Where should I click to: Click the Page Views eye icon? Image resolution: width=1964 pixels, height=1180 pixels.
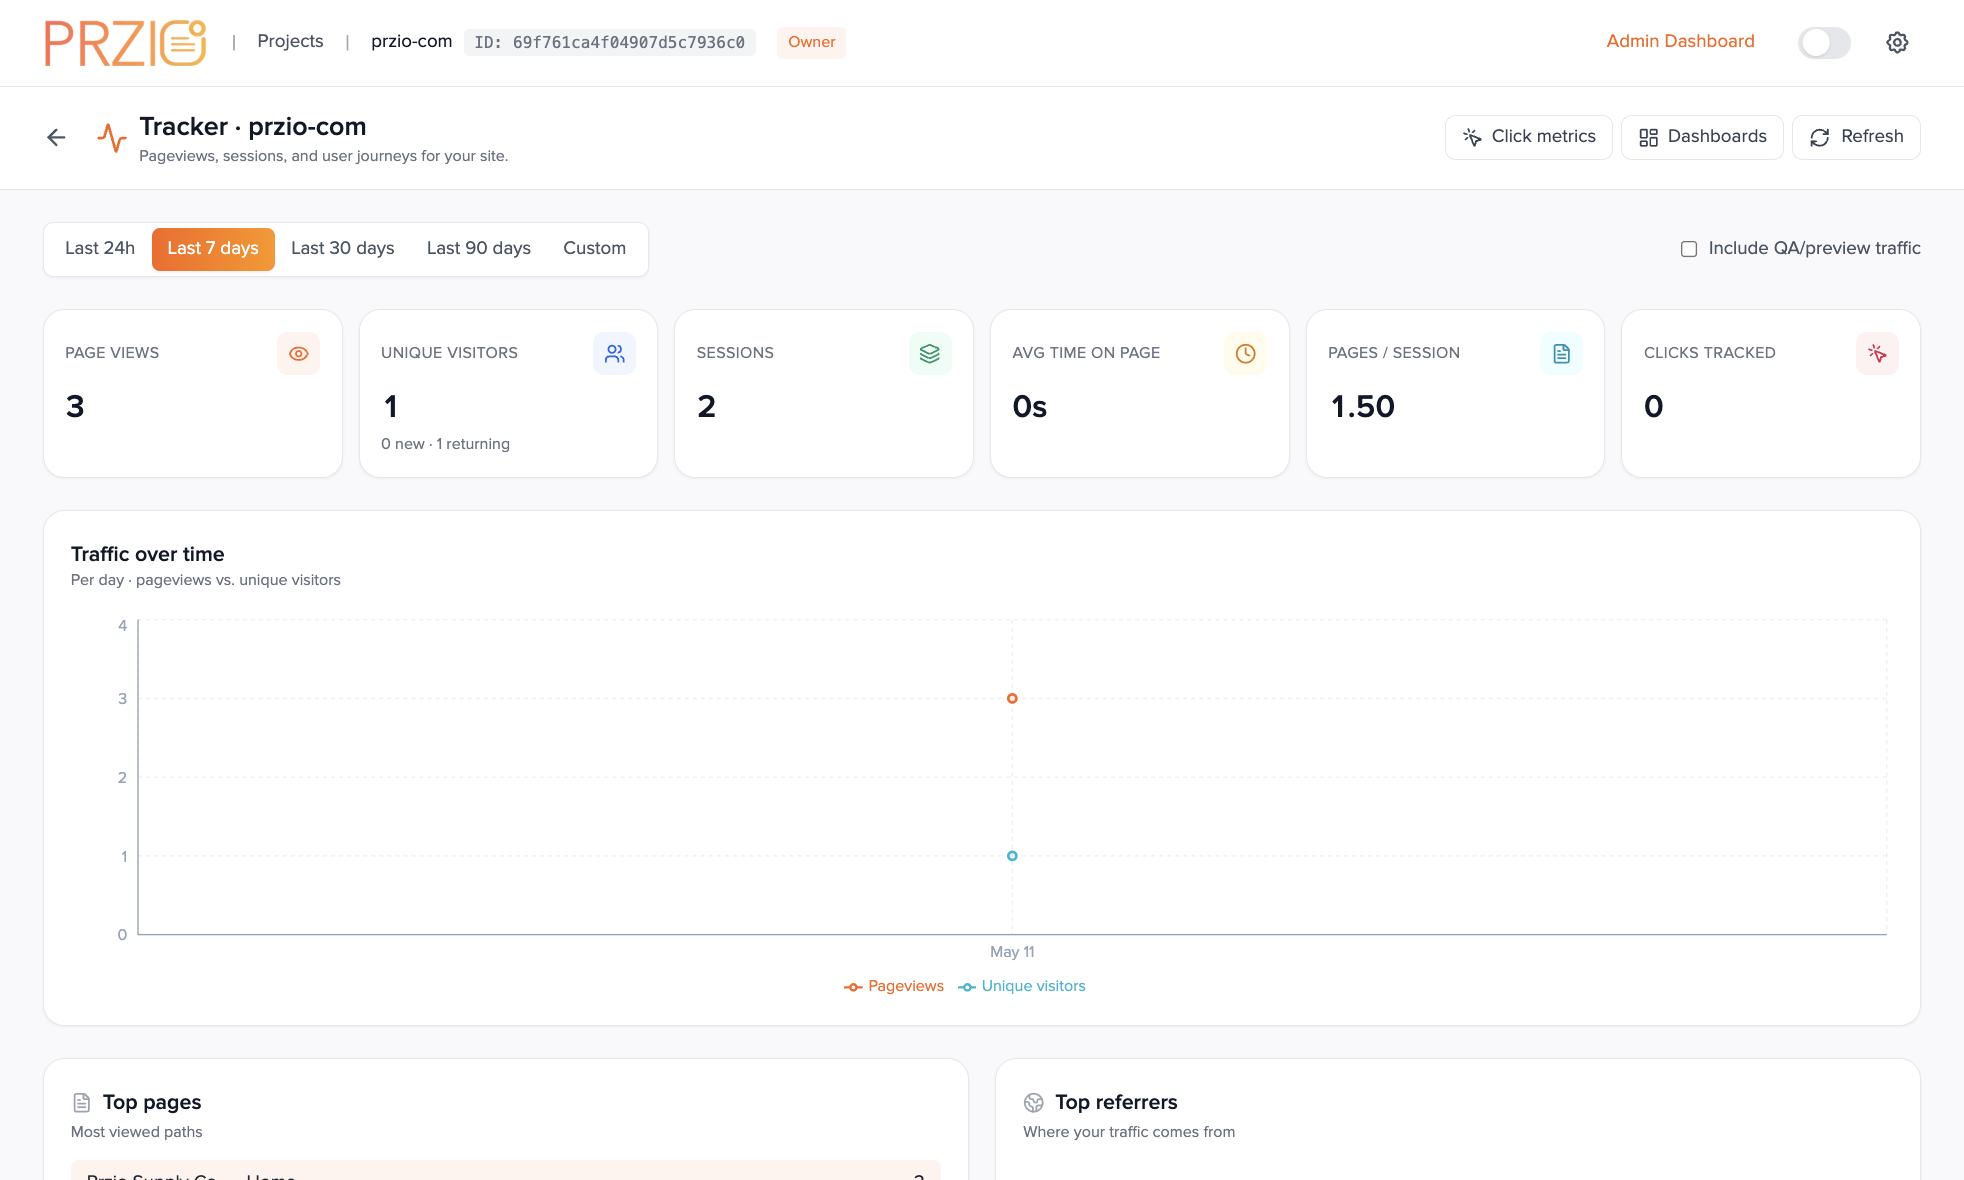point(298,353)
